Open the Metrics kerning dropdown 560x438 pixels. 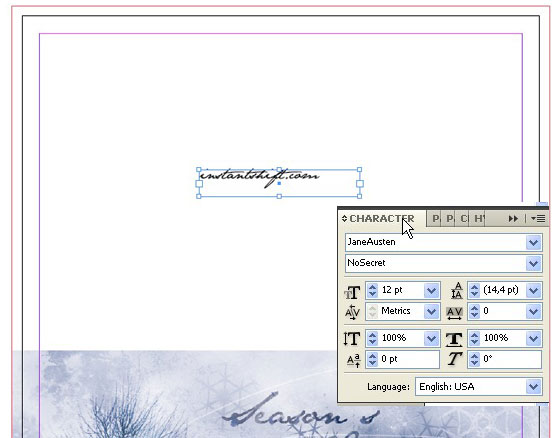431,311
